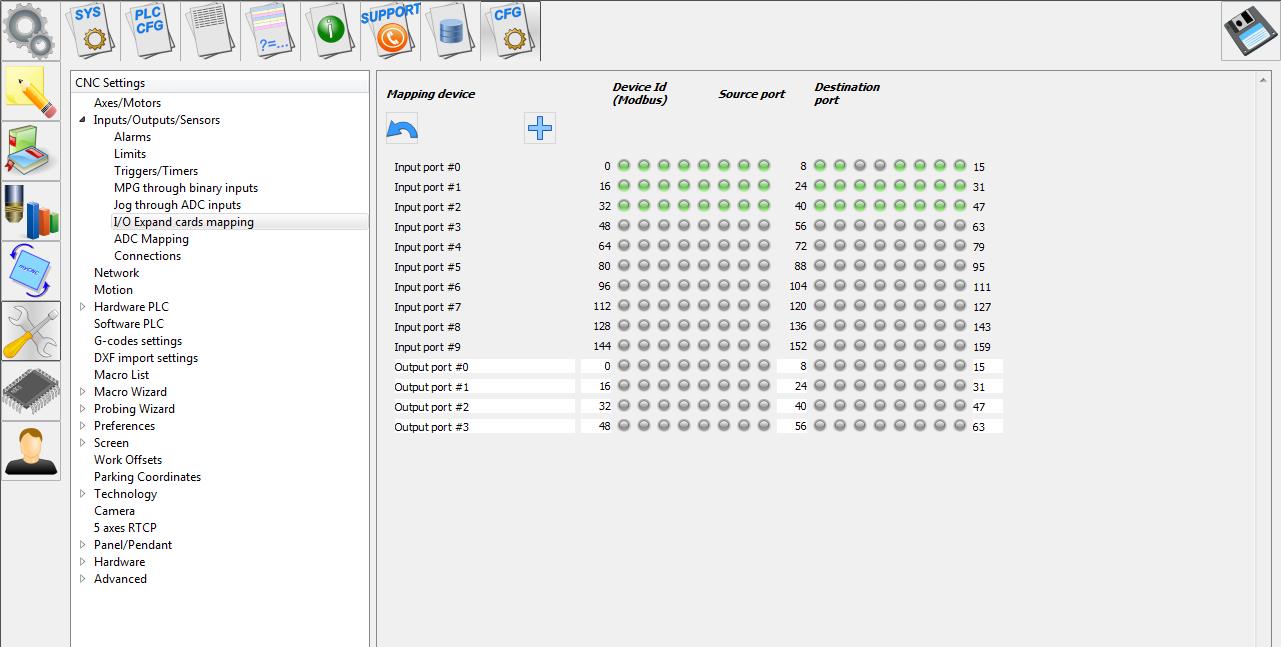Click the blue plus add mapping icon

click(540, 128)
